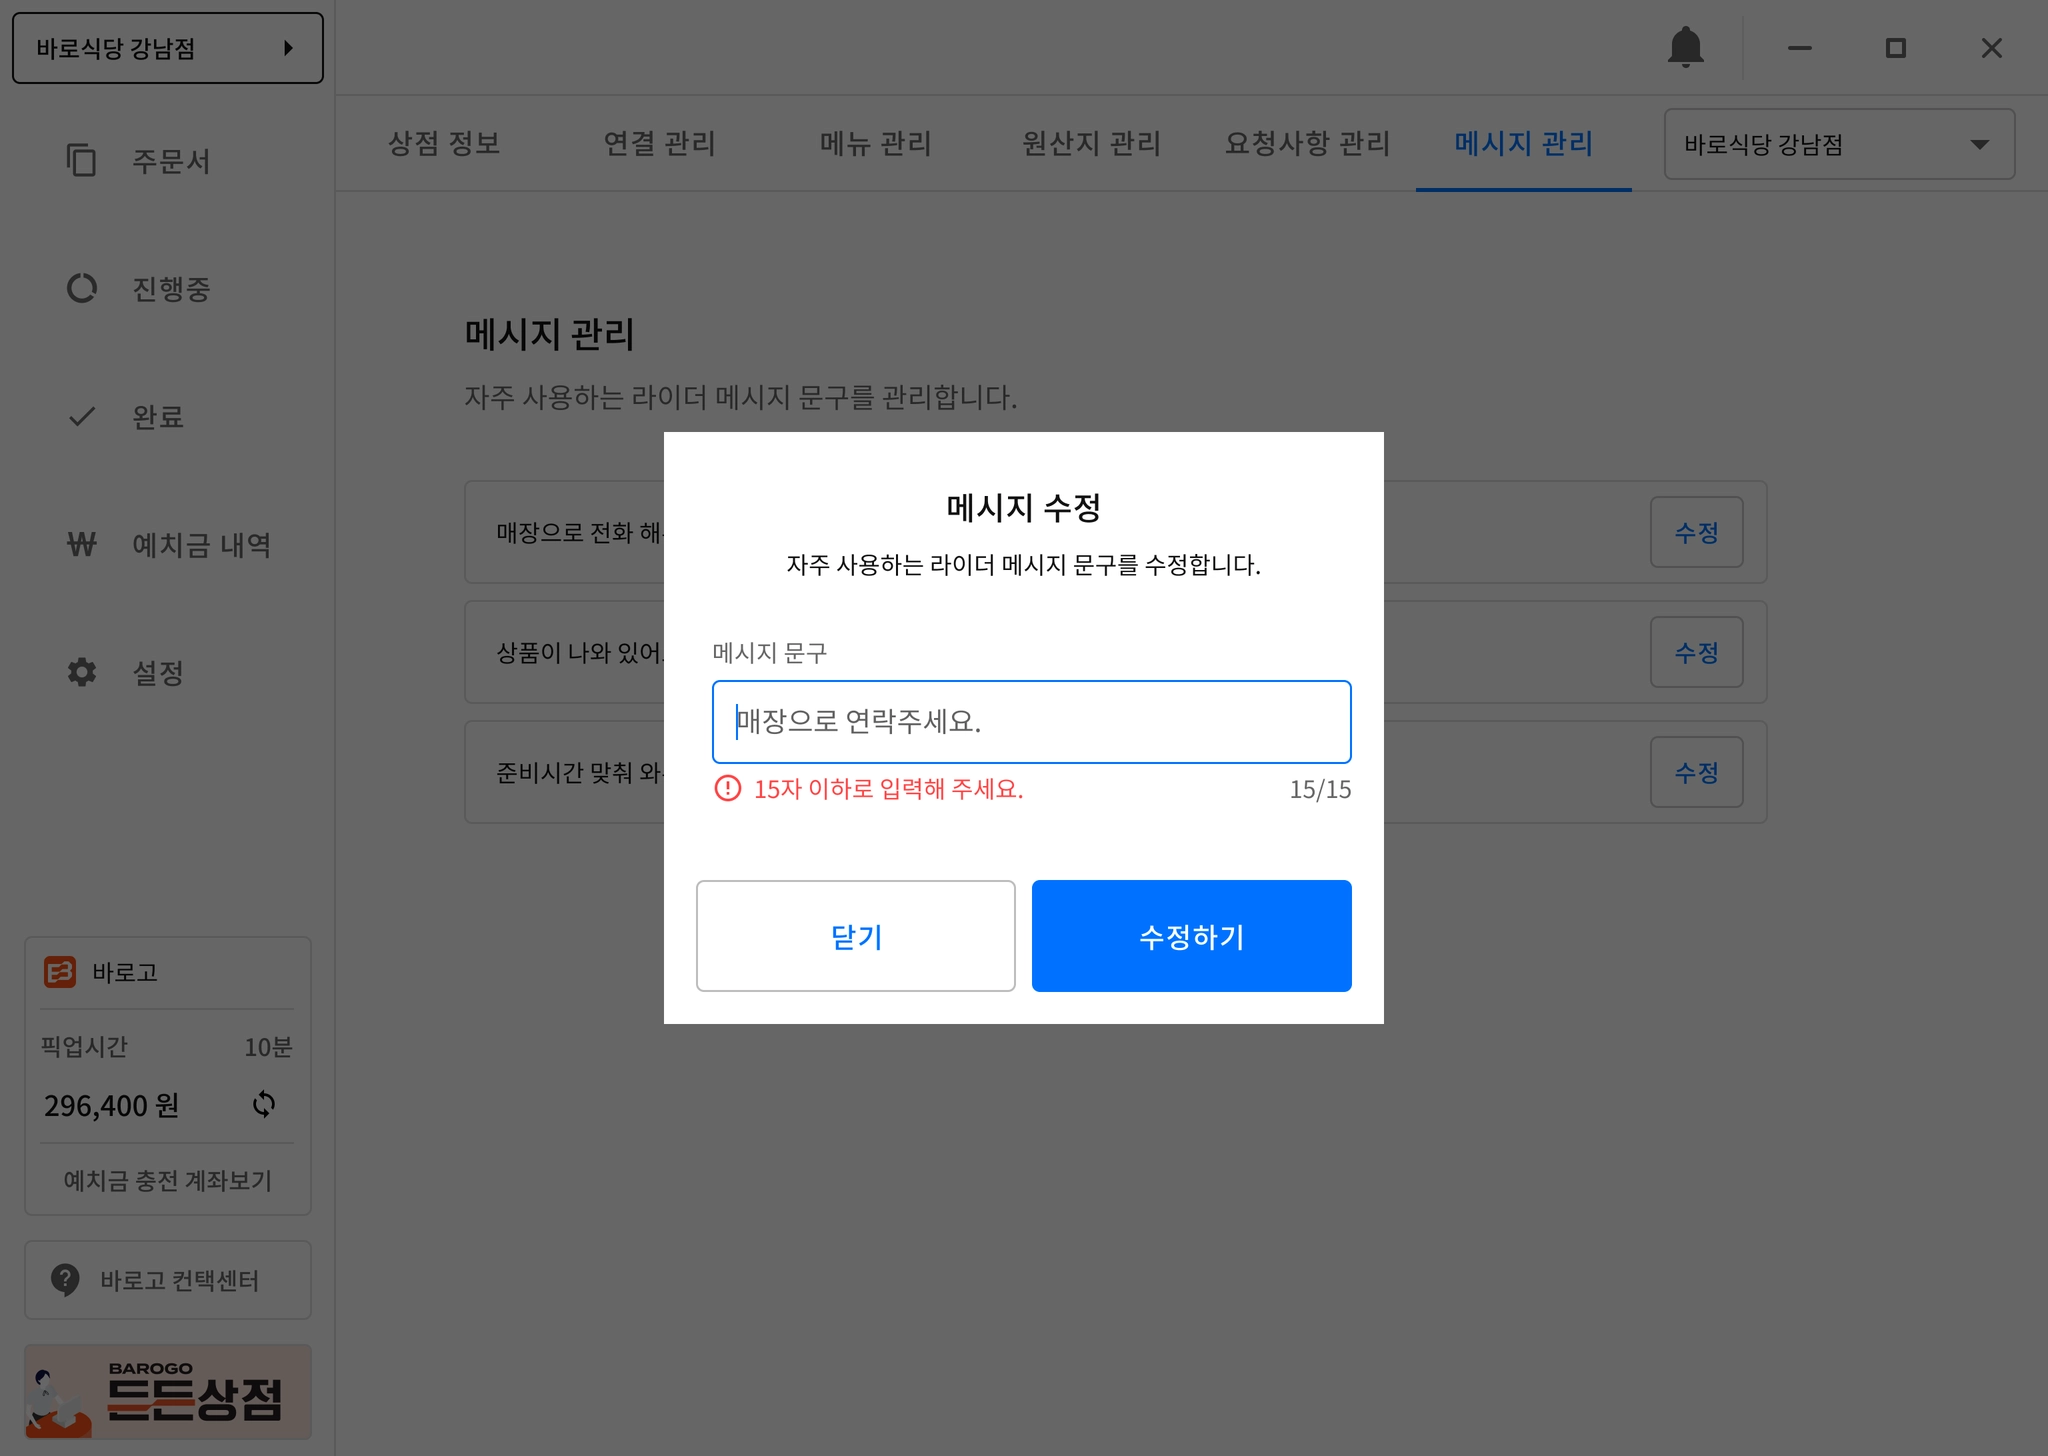Switch to the 메뉴 관리 tab
Image resolution: width=2048 pixels, height=1456 pixels.
pos(875,143)
